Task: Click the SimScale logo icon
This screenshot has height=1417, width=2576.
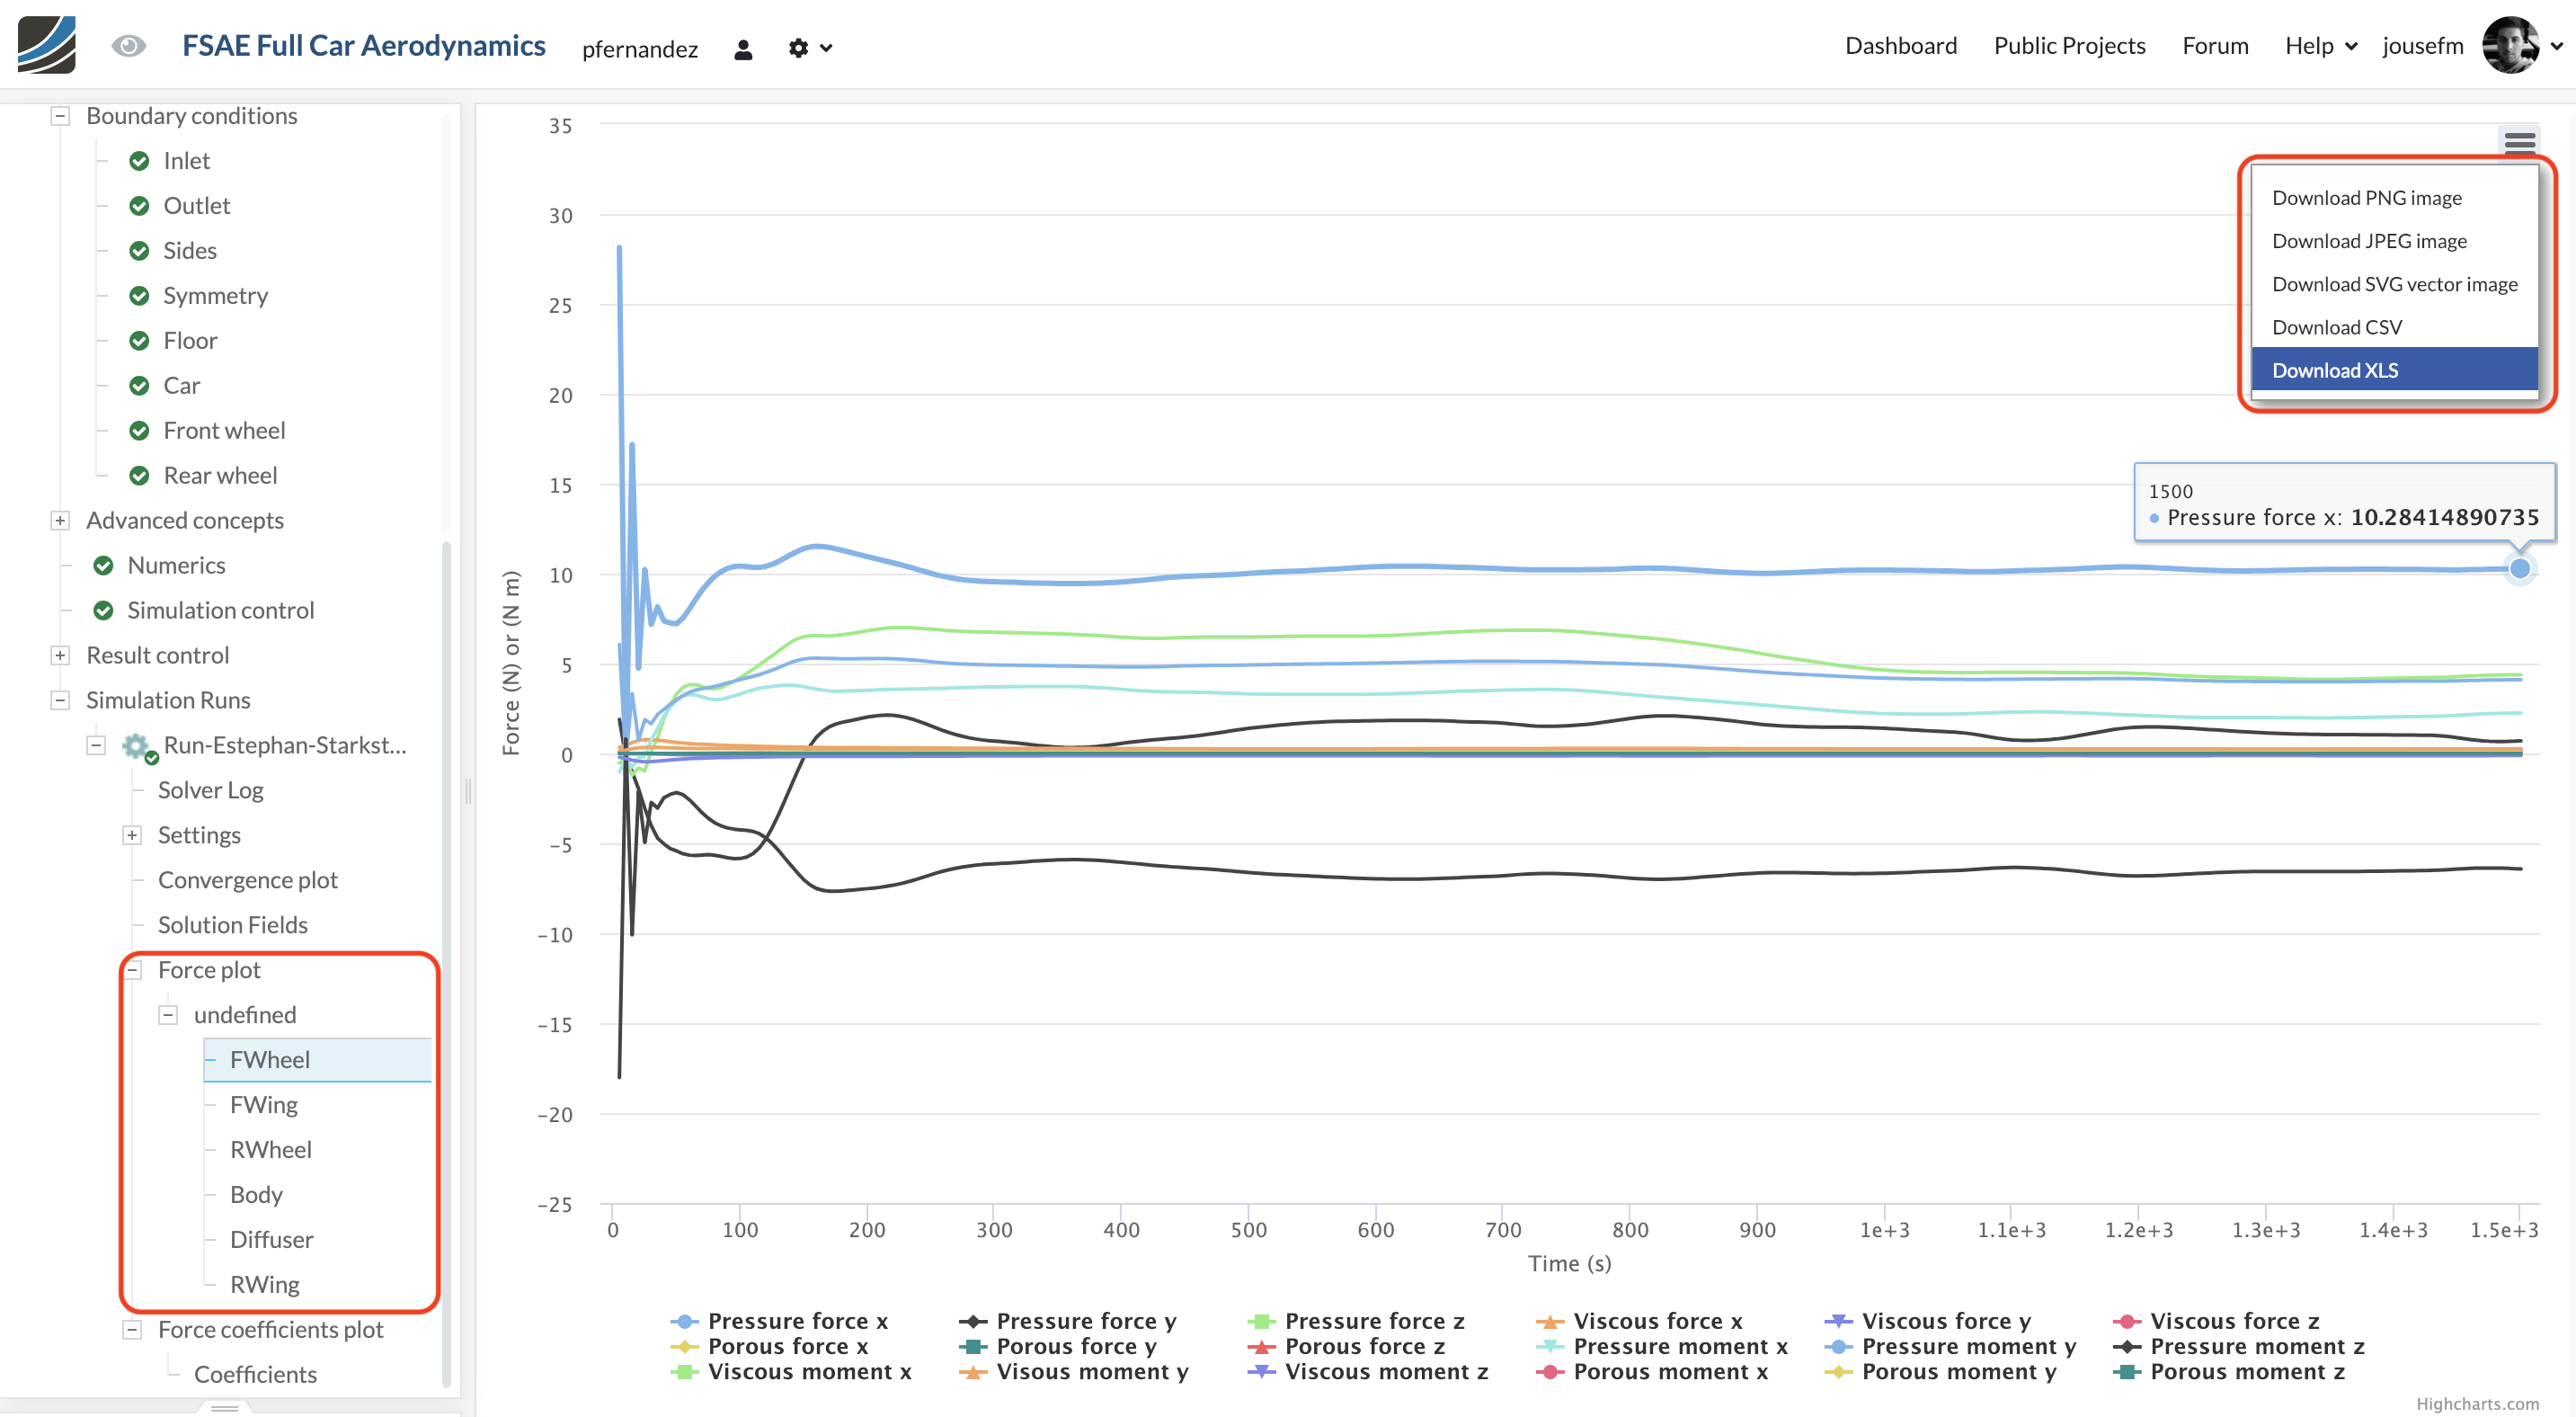Action: tap(47, 45)
